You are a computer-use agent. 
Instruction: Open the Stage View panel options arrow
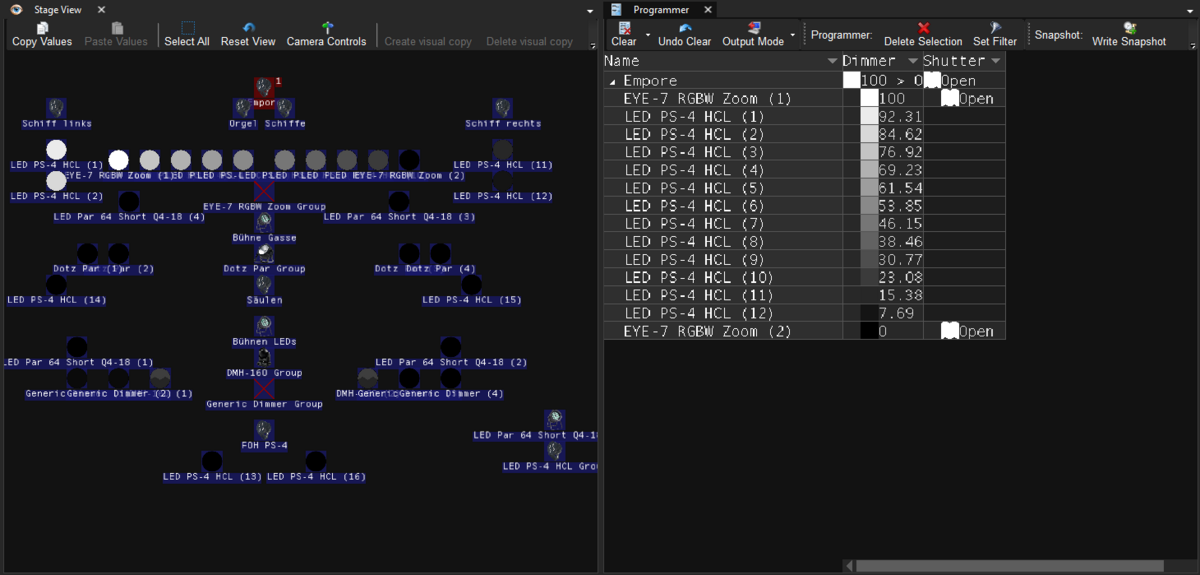pos(590,10)
